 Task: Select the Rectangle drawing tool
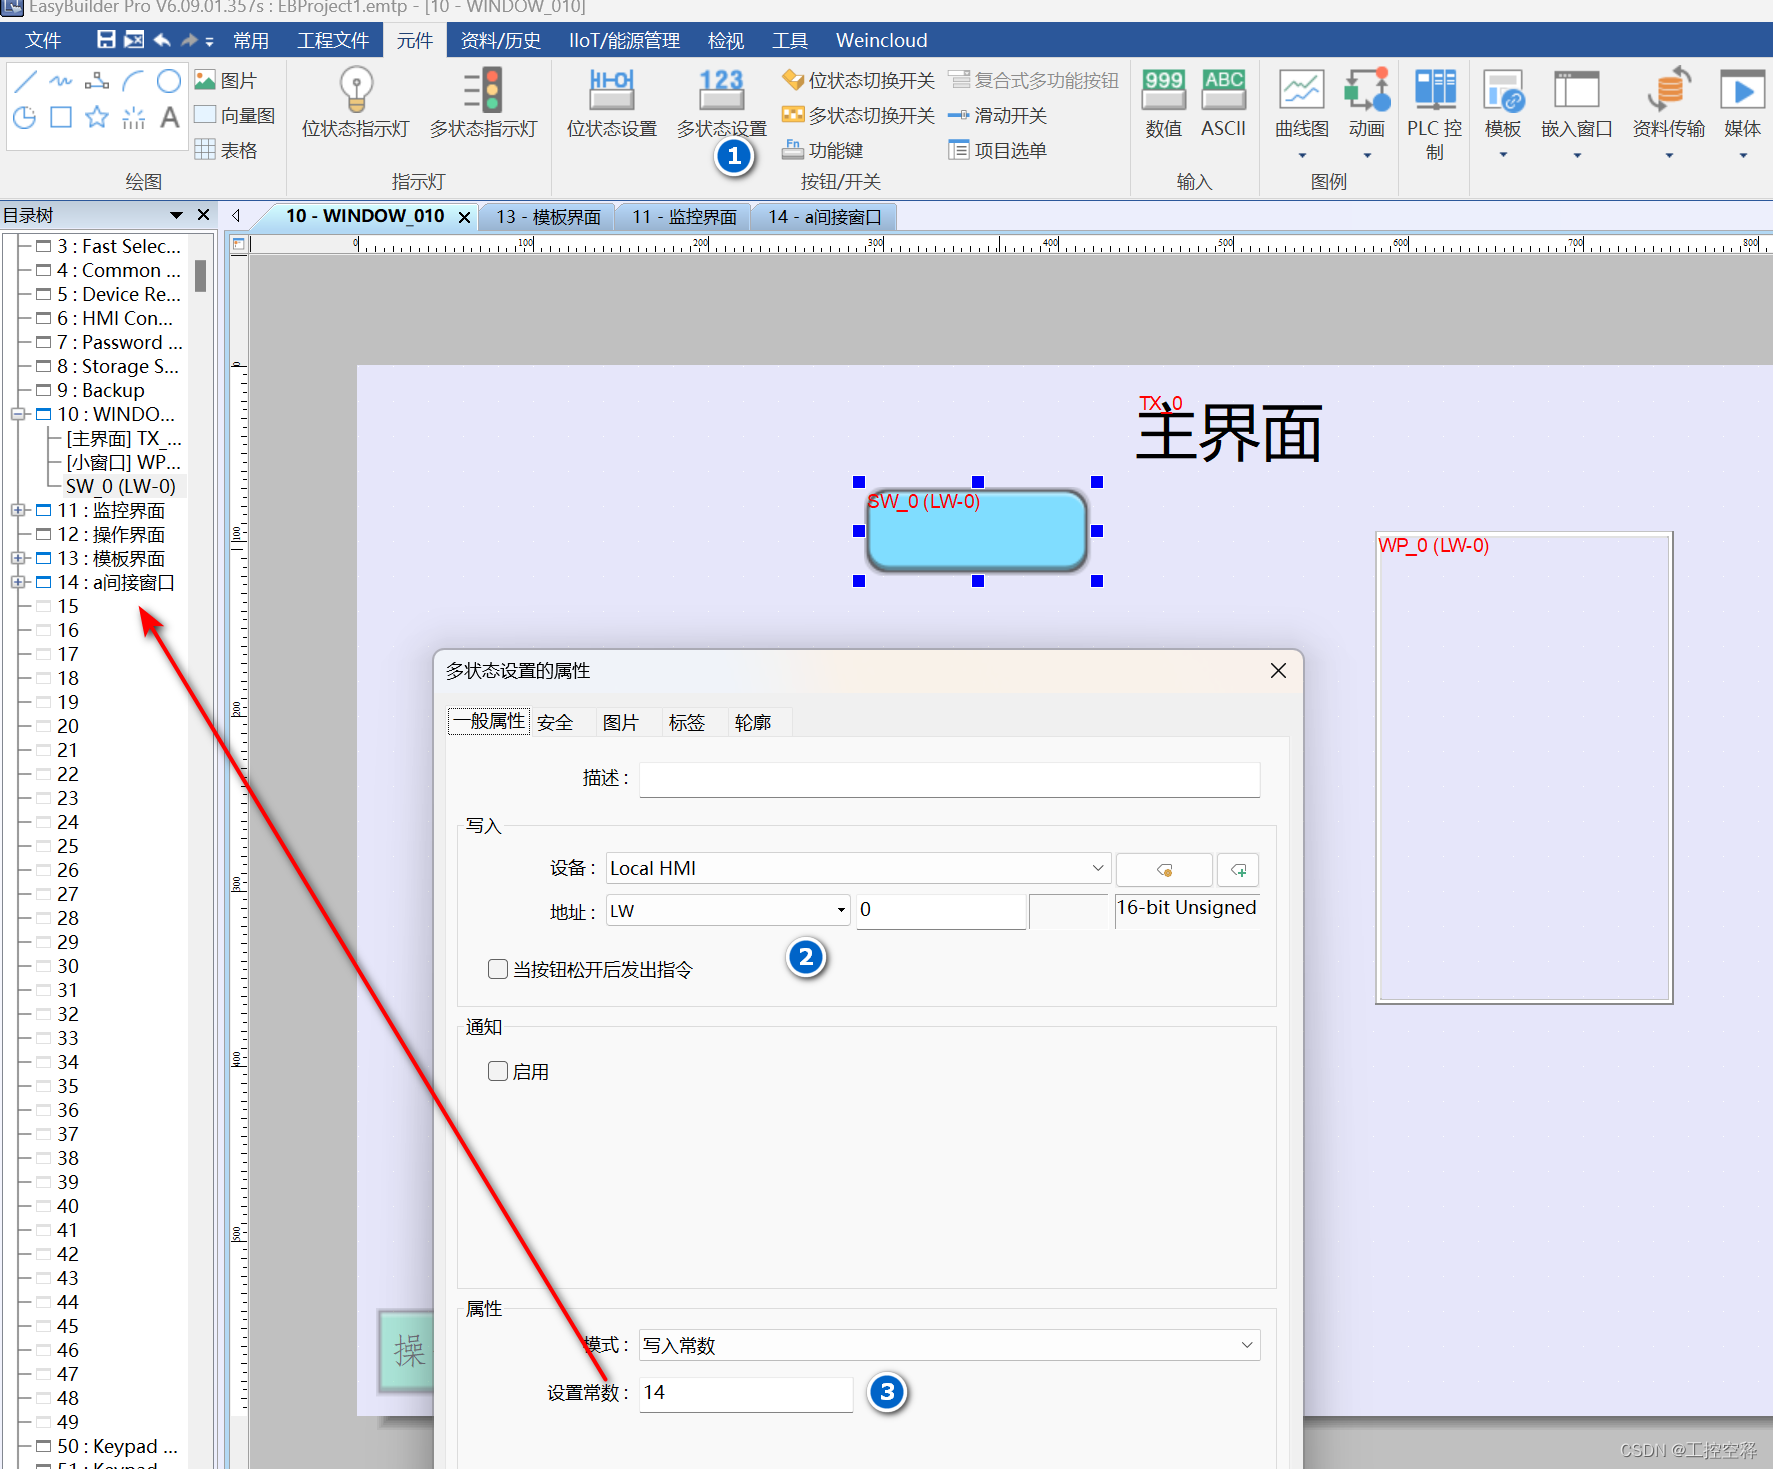pos(61,117)
